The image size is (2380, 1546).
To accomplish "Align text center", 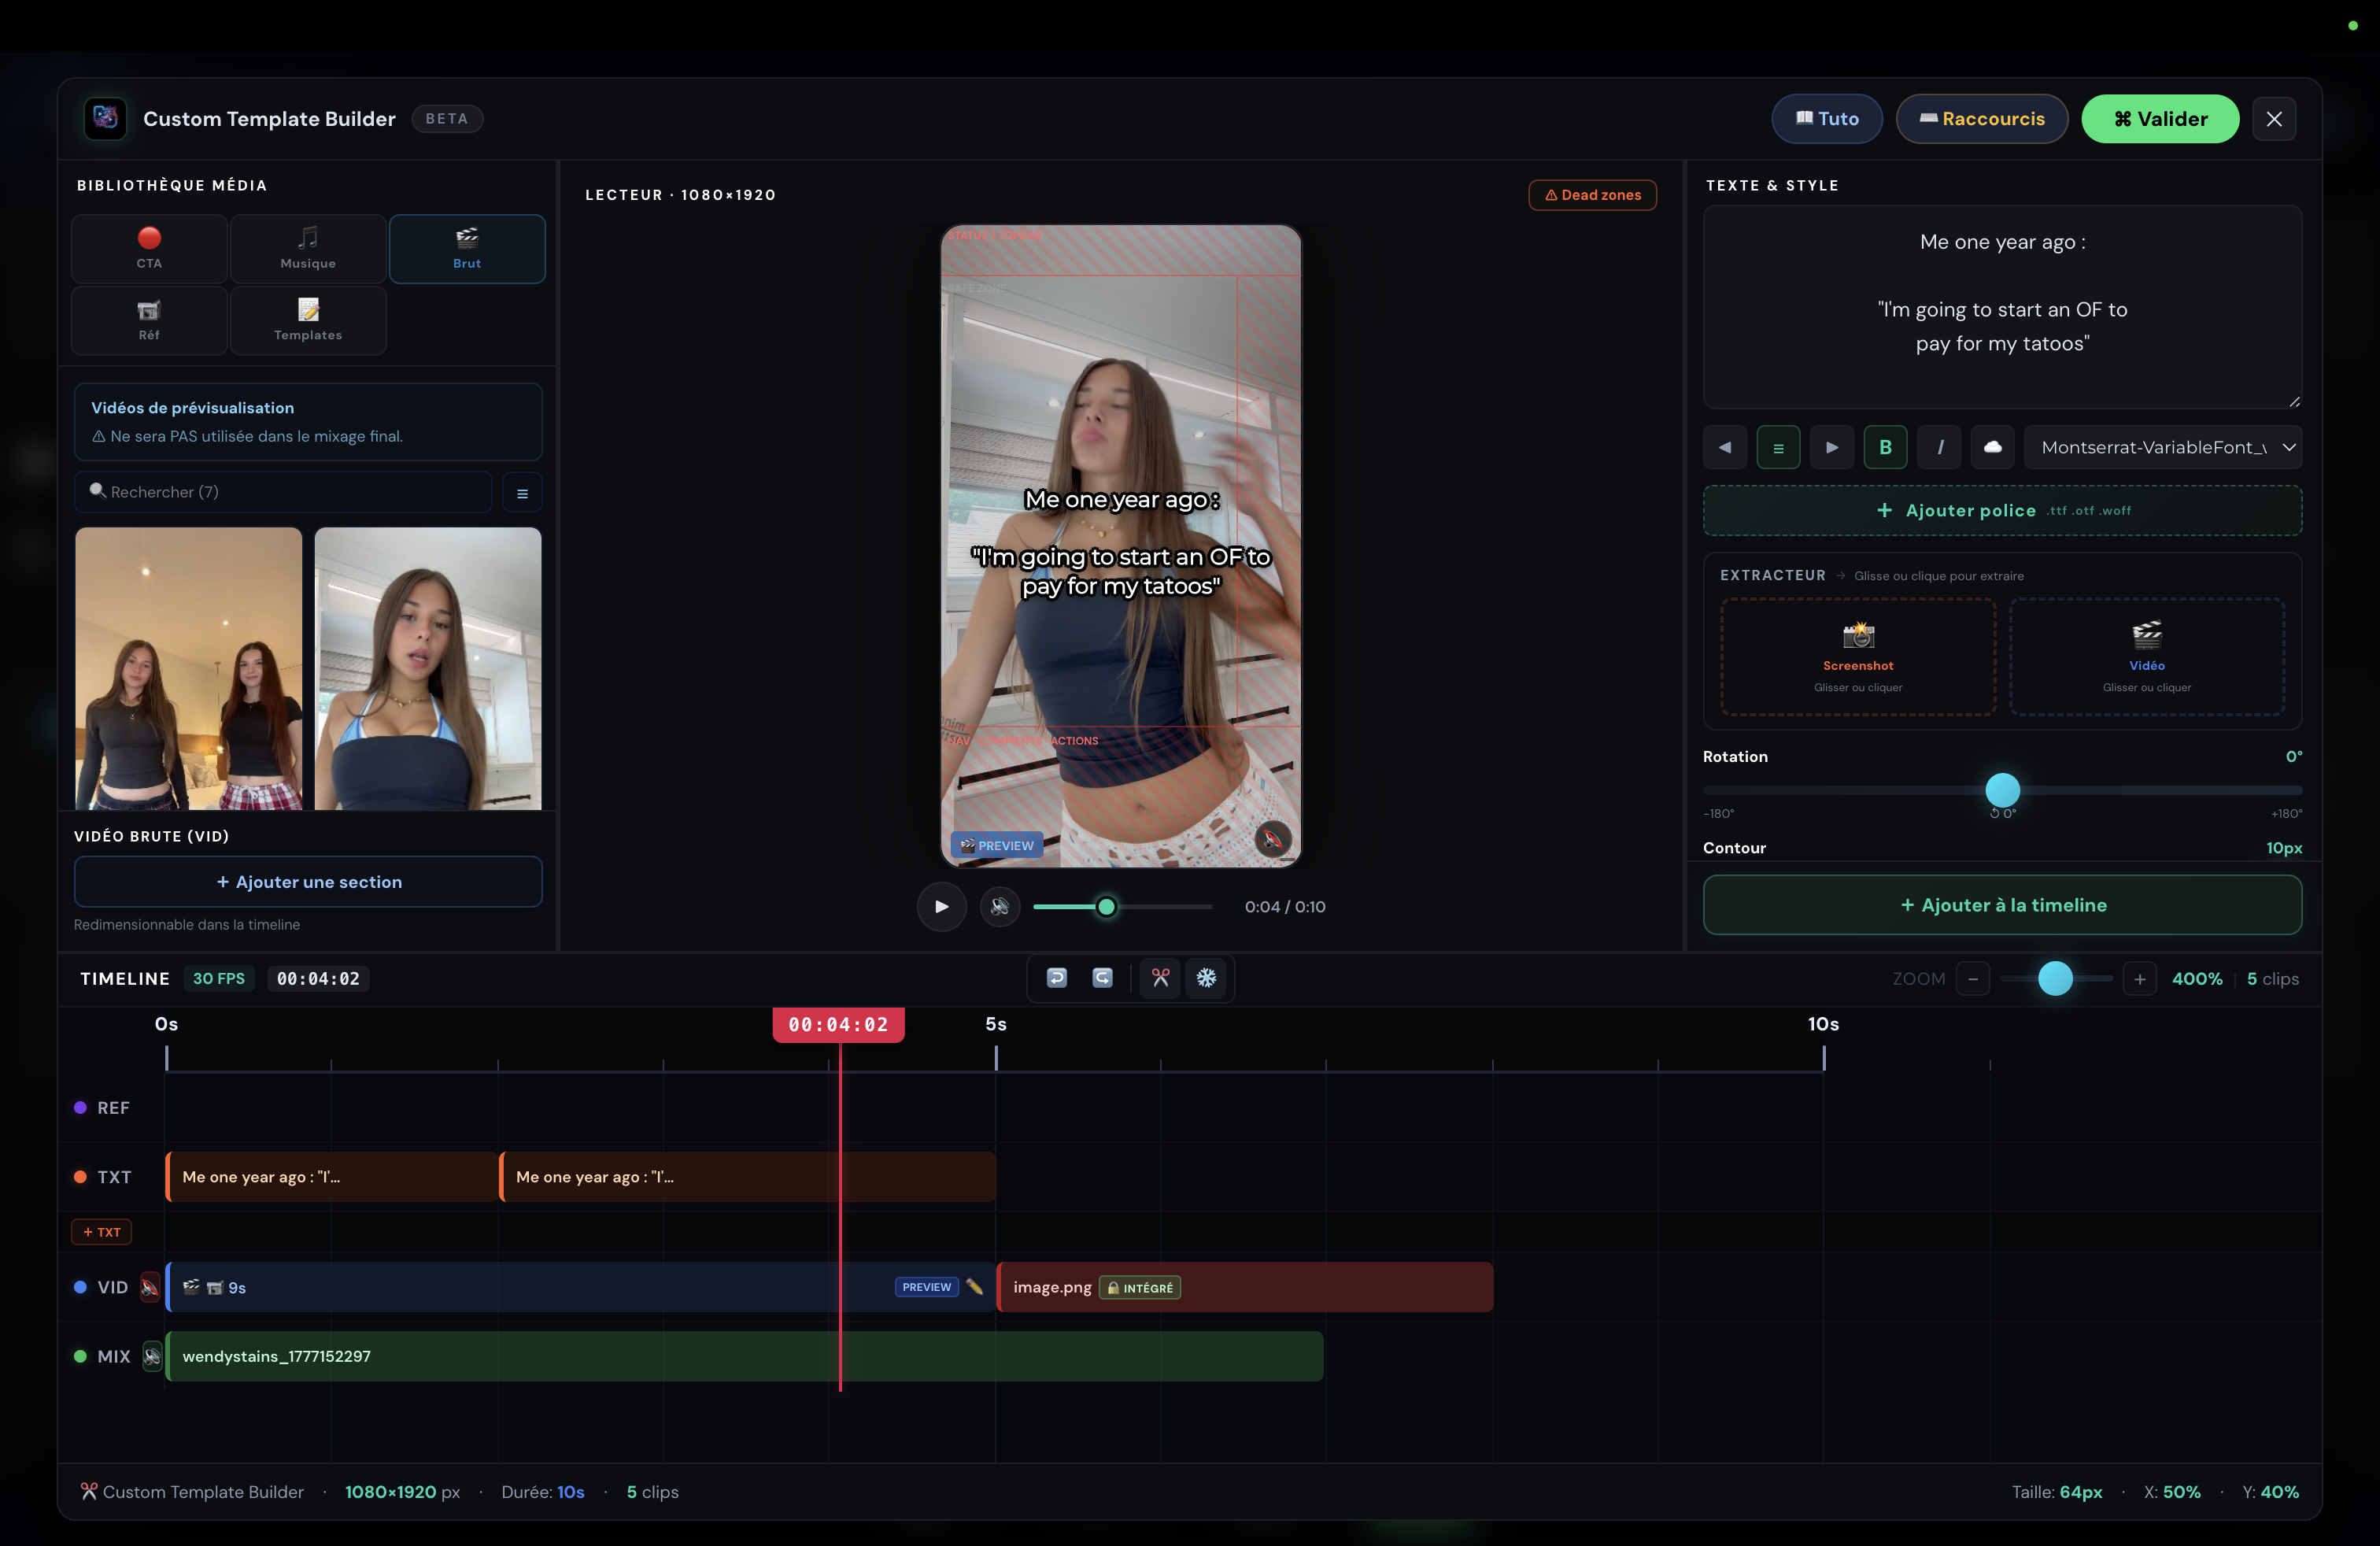I will tap(1778, 448).
